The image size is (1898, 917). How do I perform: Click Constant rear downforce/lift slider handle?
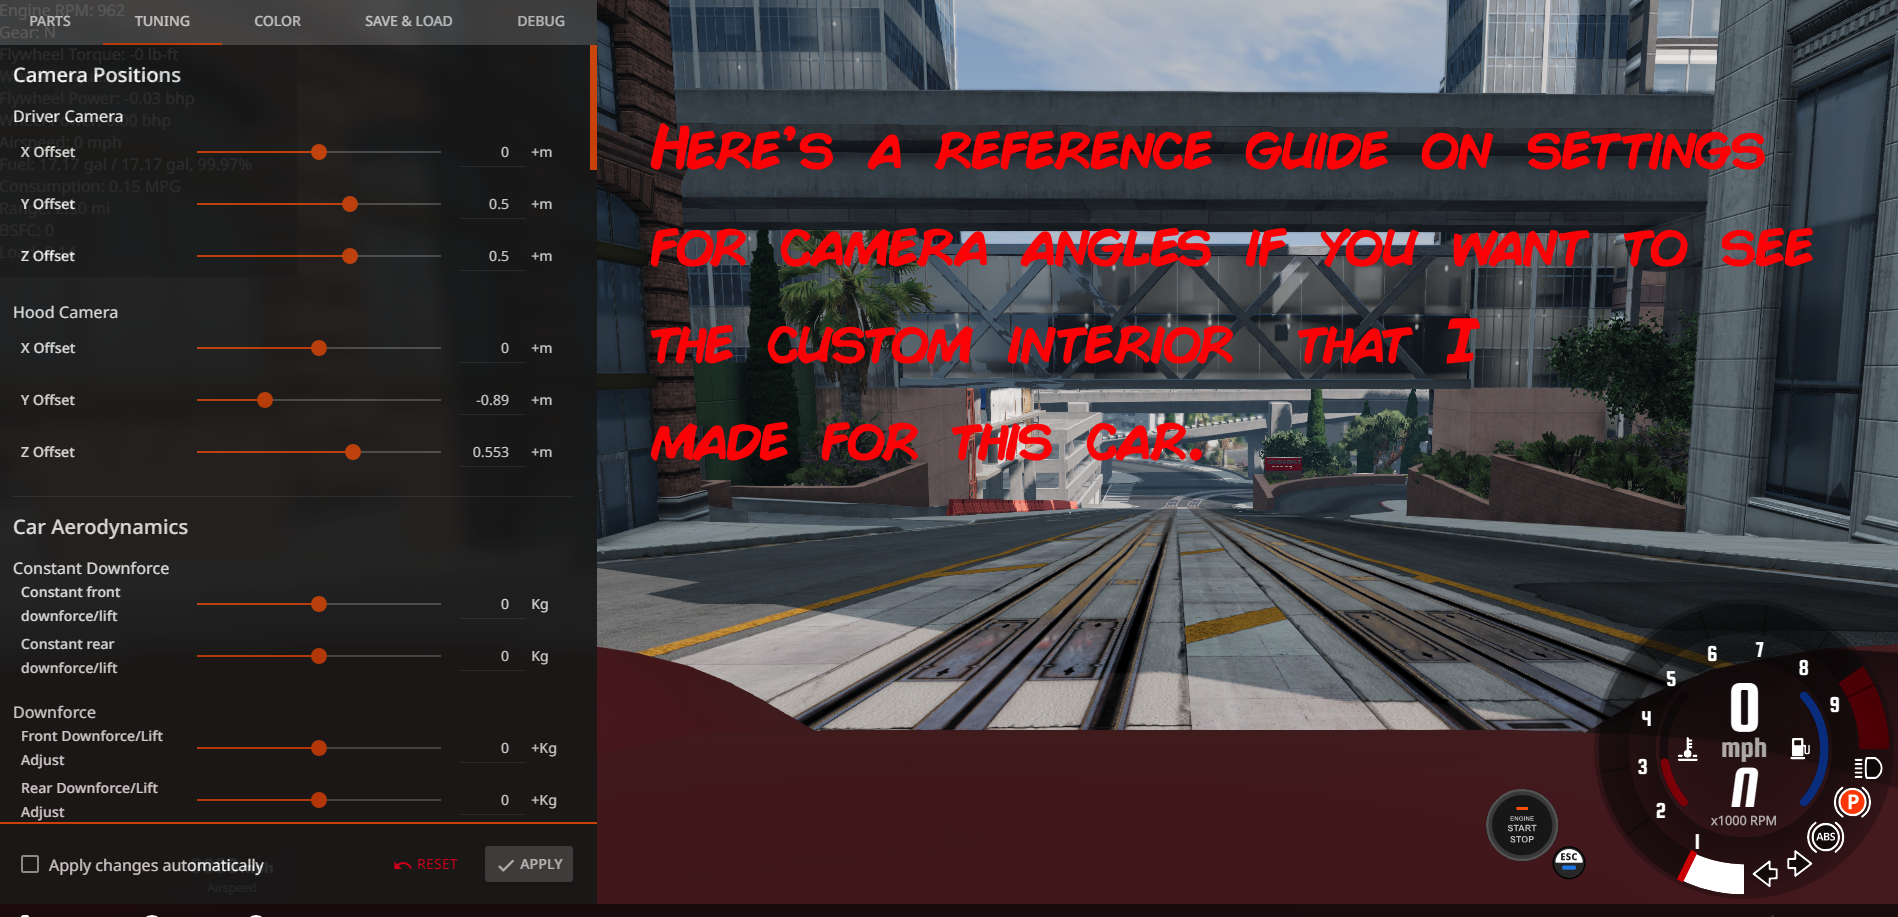[x=319, y=656]
